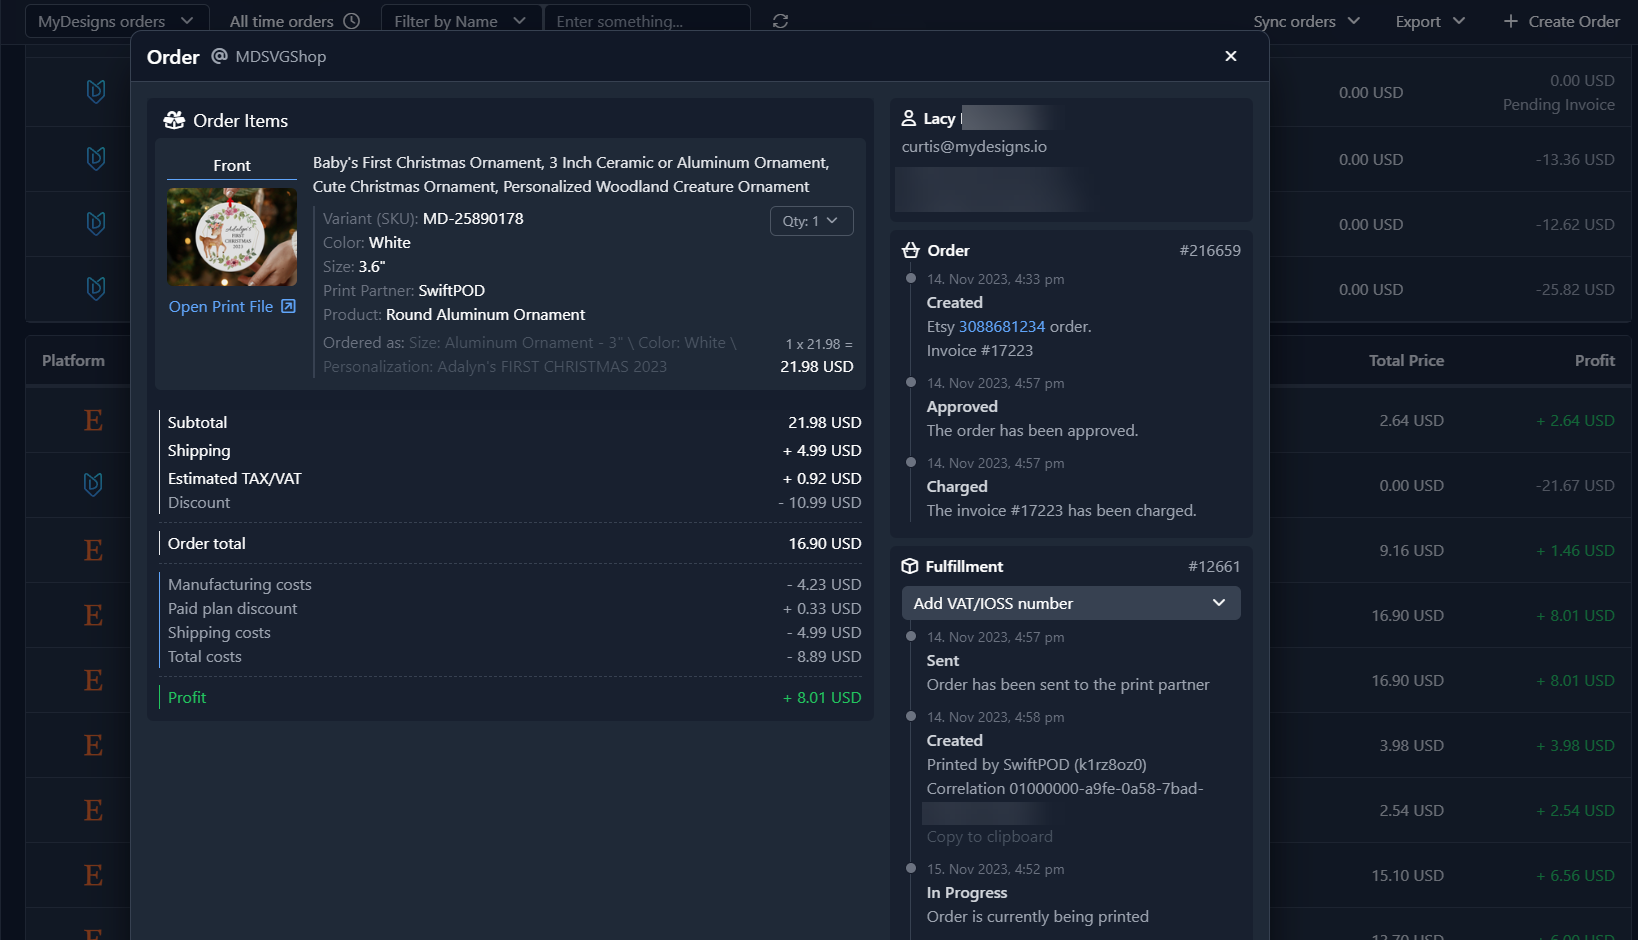Image resolution: width=1638 pixels, height=940 pixels.
Task: Expand the Add VAT/IOSS number section
Action: pos(1070,603)
